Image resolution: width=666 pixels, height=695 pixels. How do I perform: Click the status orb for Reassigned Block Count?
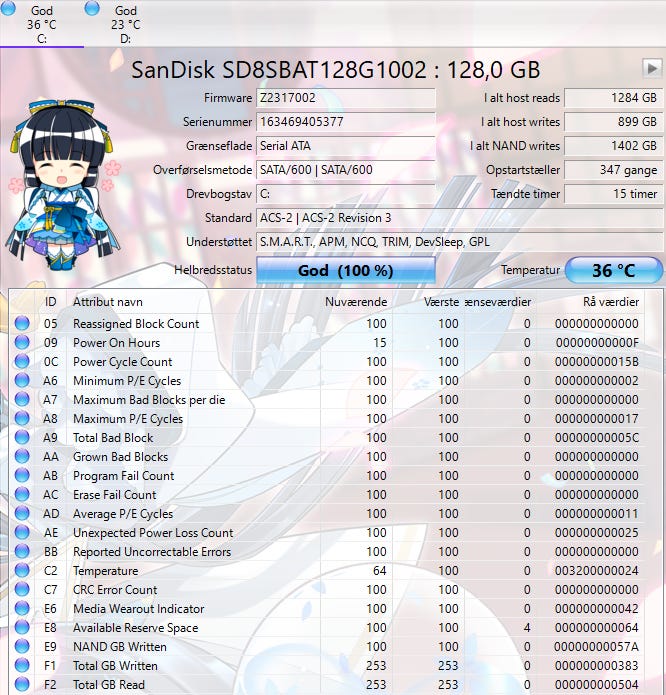click(x=22, y=323)
